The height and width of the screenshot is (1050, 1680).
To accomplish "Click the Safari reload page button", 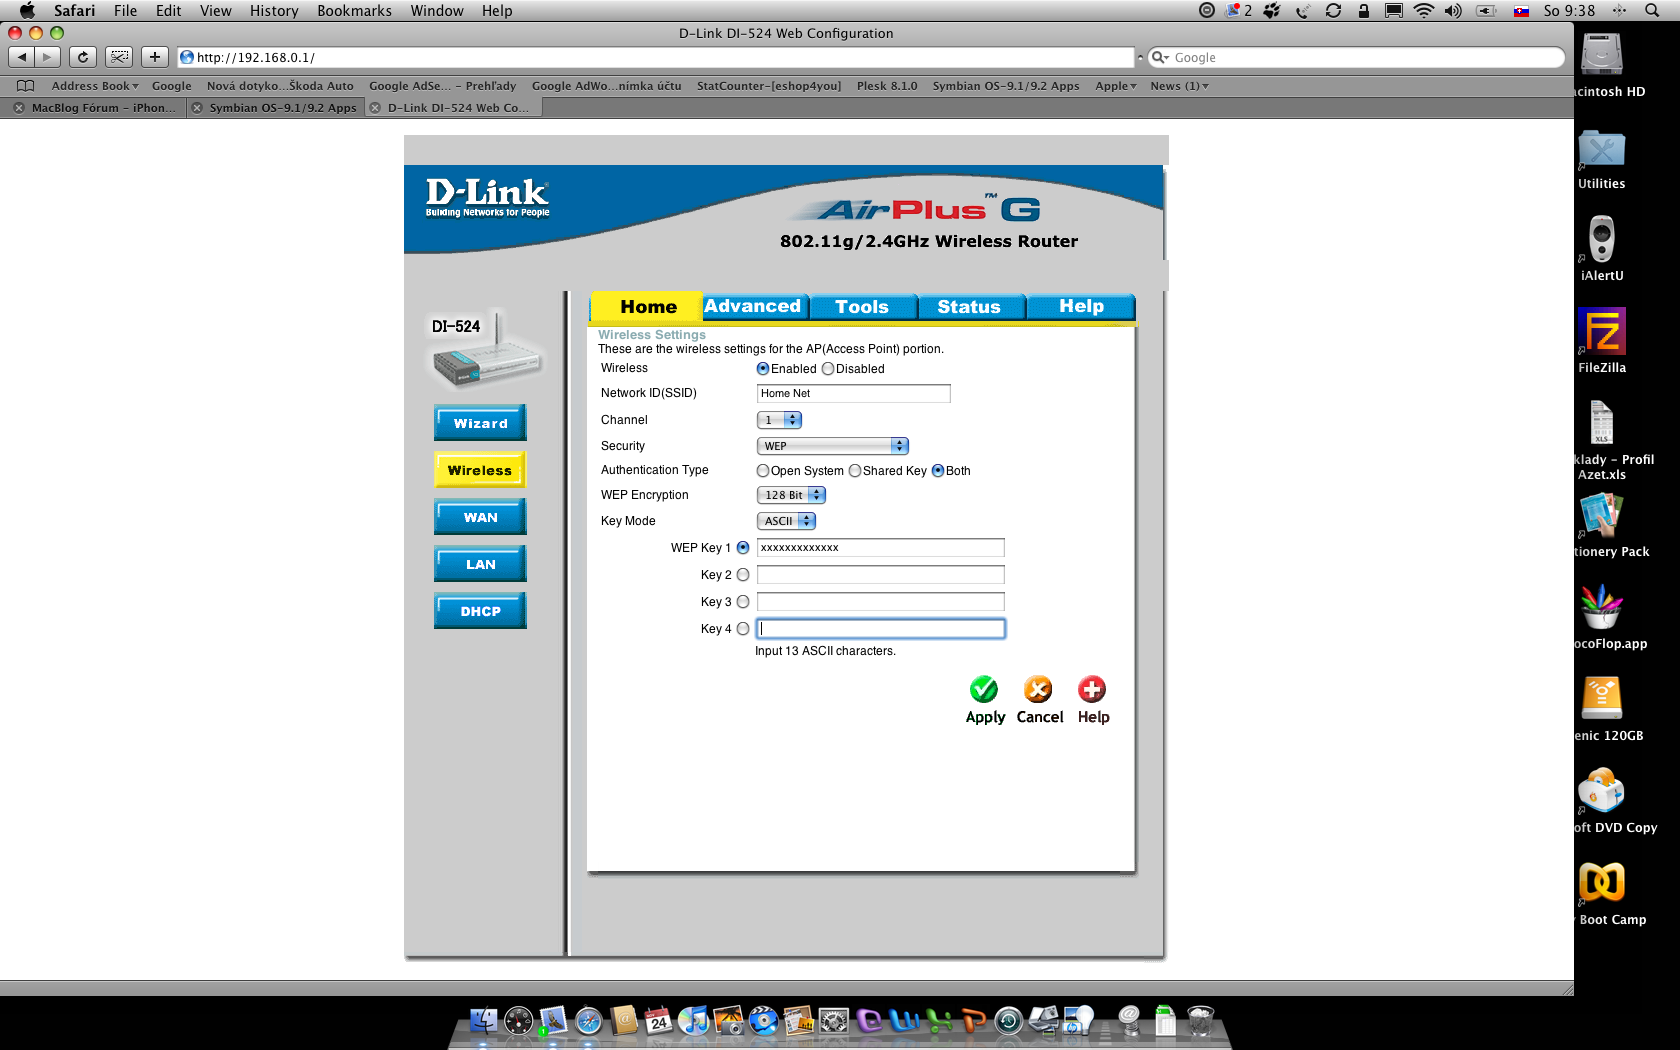I will [83, 57].
